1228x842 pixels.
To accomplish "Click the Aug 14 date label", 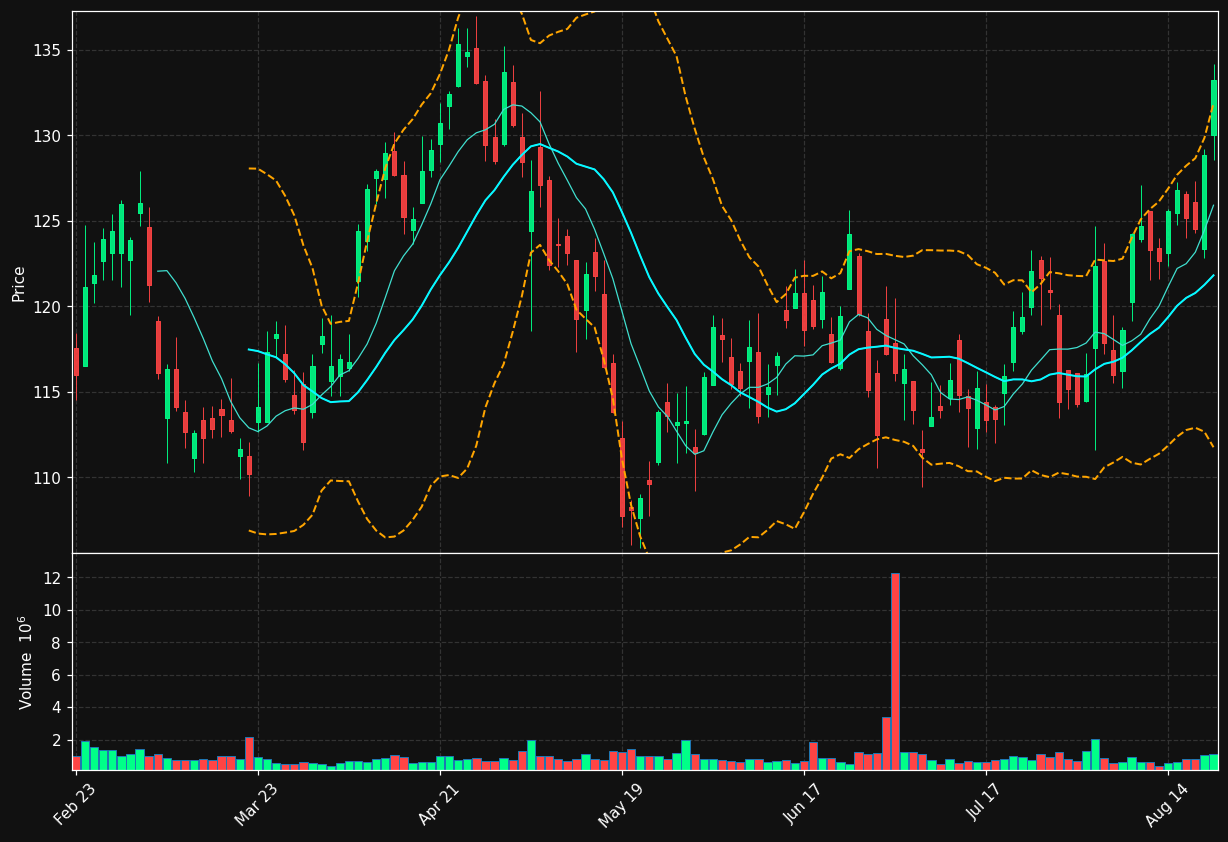I will pos(1167,804).
